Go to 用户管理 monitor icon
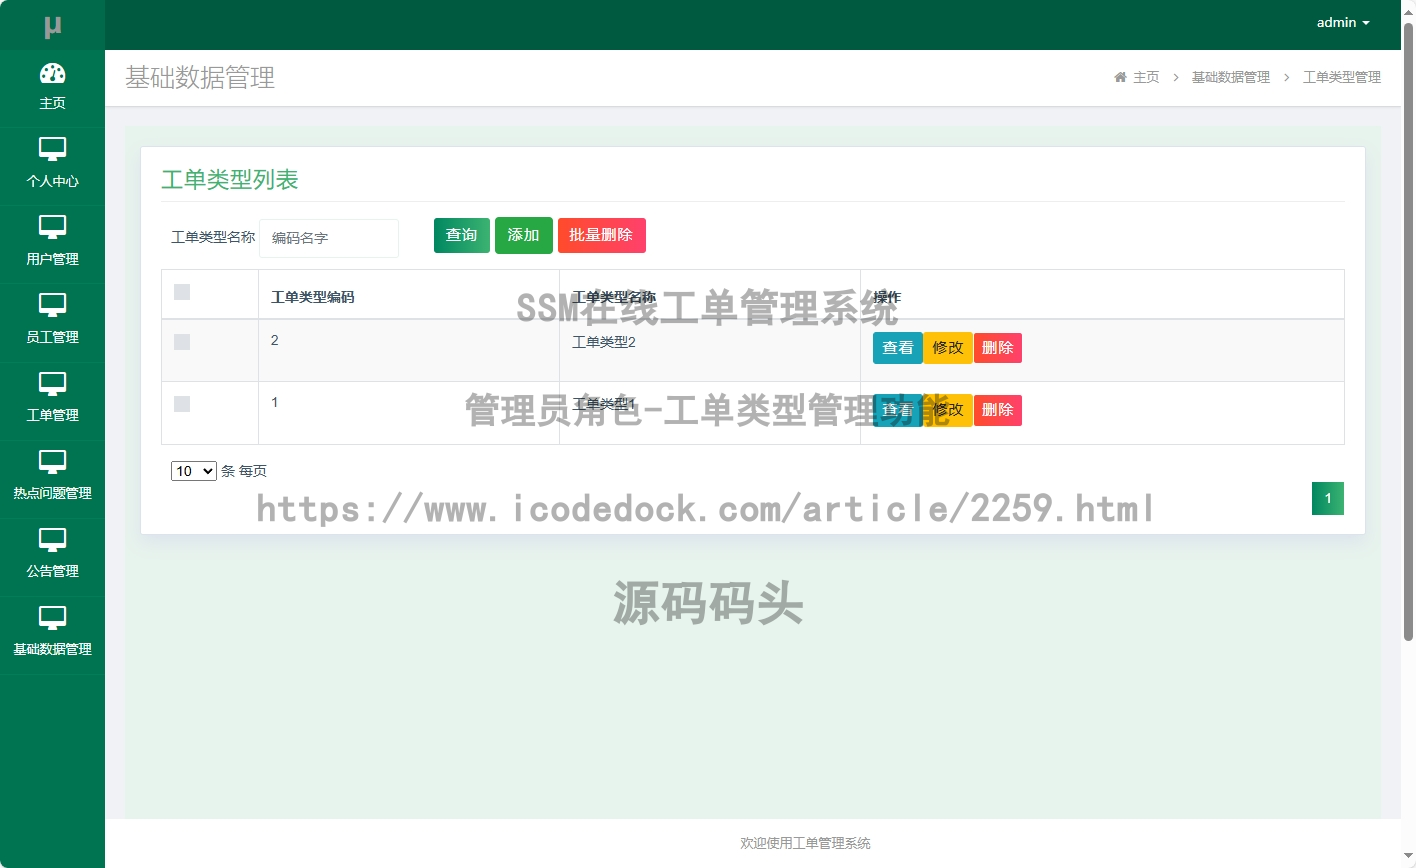1416x868 pixels. click(52, 227)
